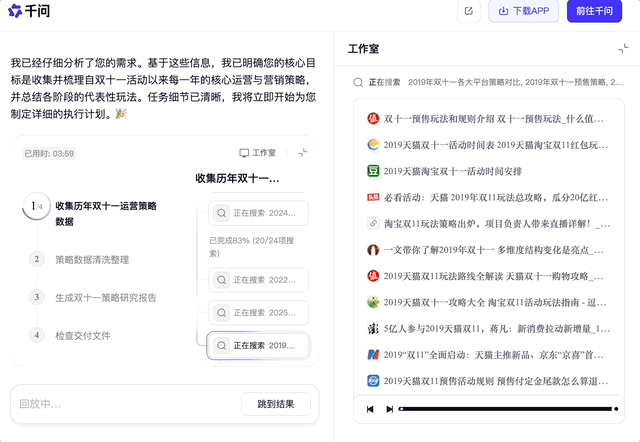The width and height of the screenshot is (640, 442).
Task: Click the 前往千问 button
Action: coord(594,11)
